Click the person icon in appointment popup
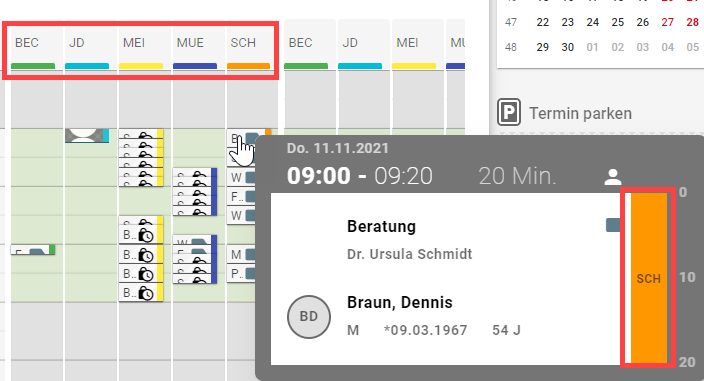704x381 pixels. (612, 177)
